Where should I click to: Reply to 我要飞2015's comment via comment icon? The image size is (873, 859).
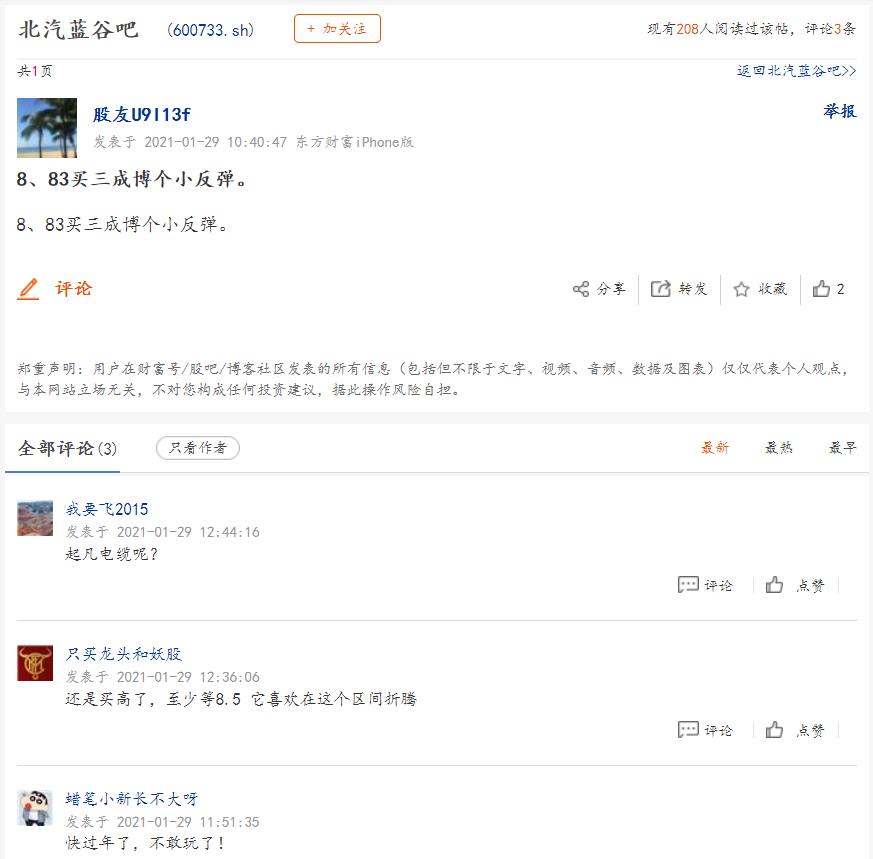tap(688, 585)
